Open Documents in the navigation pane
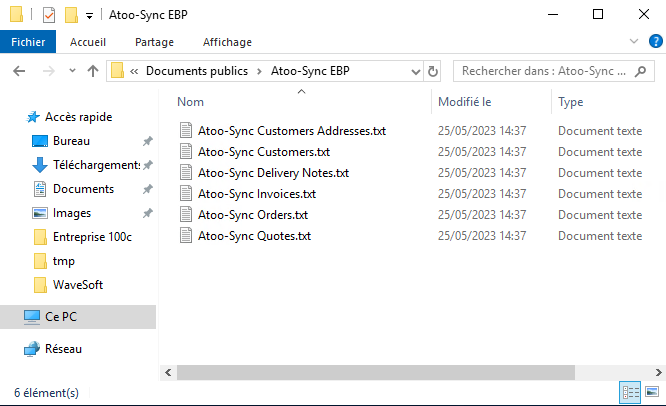 [x=83, y=189]
